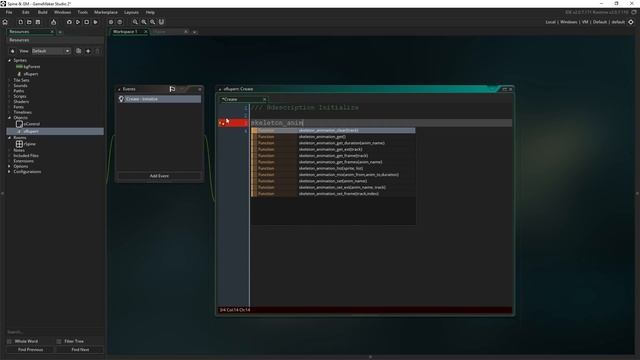640x360 pixels.
Task: Collapse the Events panel via its arrow
Action: (x=119, y=89)
